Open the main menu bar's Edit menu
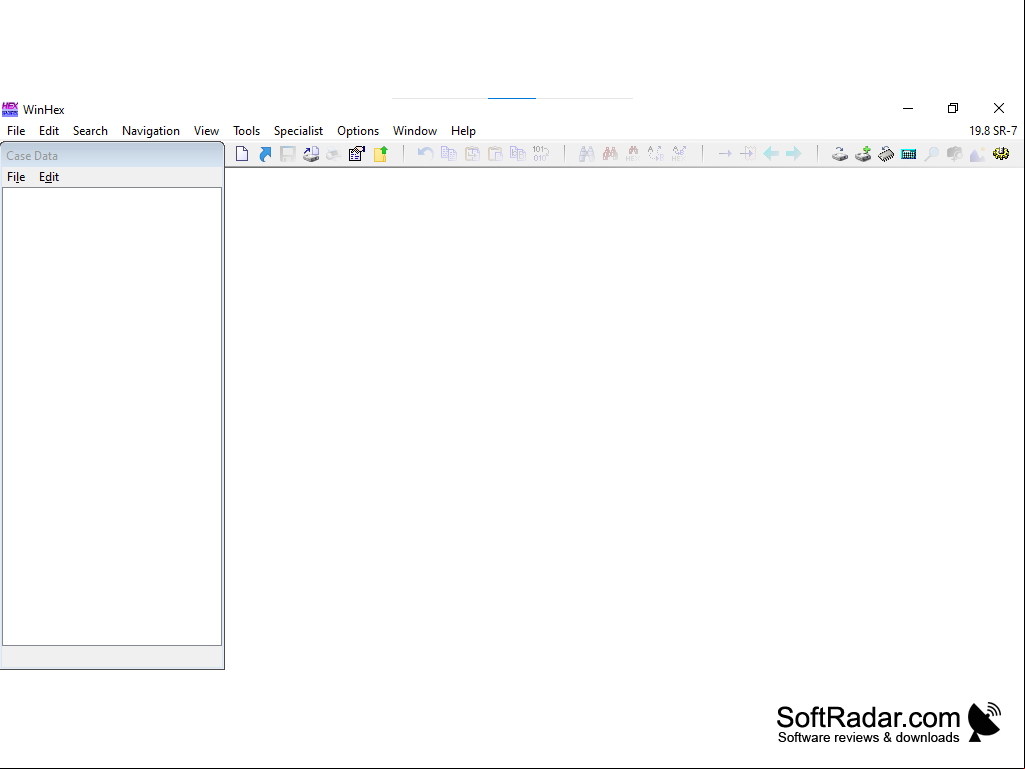The image size is (1025, 769). (49, 131)
